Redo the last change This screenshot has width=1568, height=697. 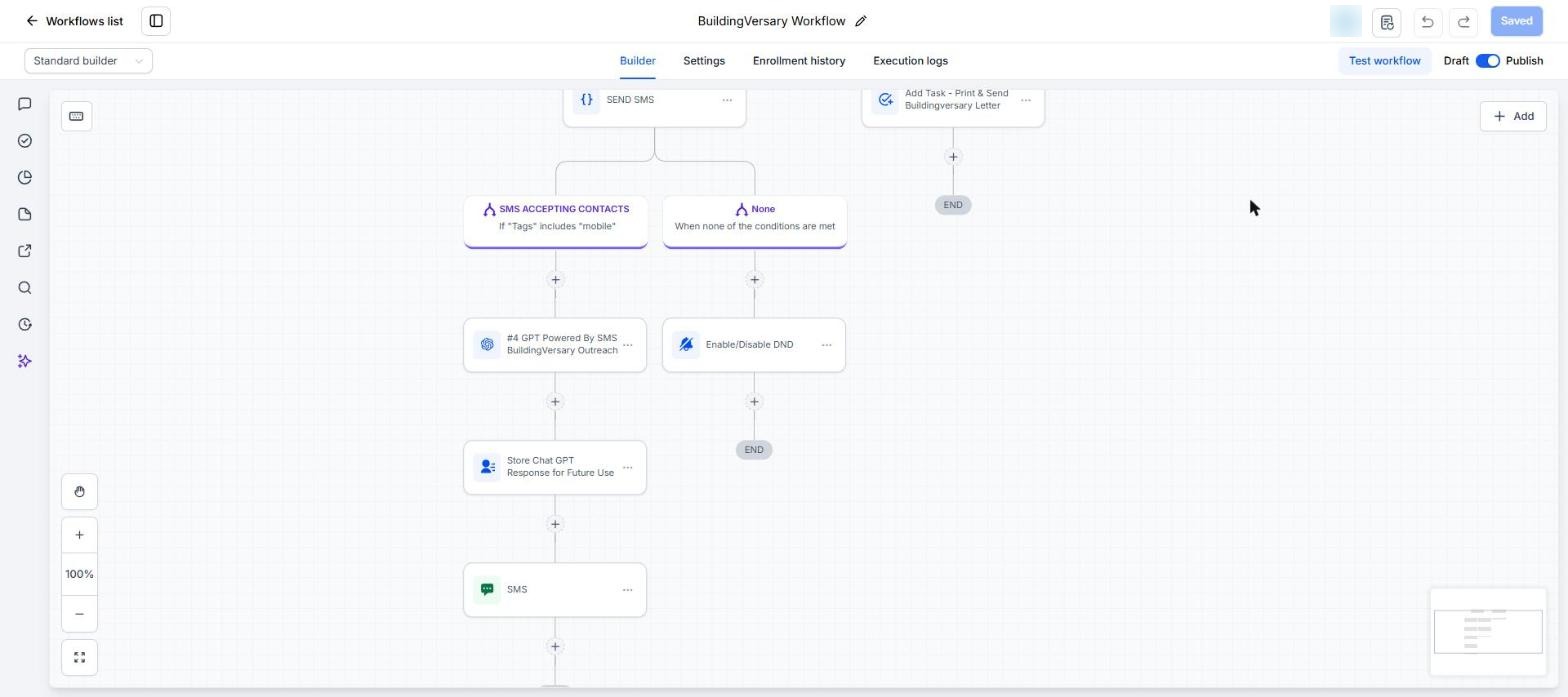click(x=1464, y=21)
